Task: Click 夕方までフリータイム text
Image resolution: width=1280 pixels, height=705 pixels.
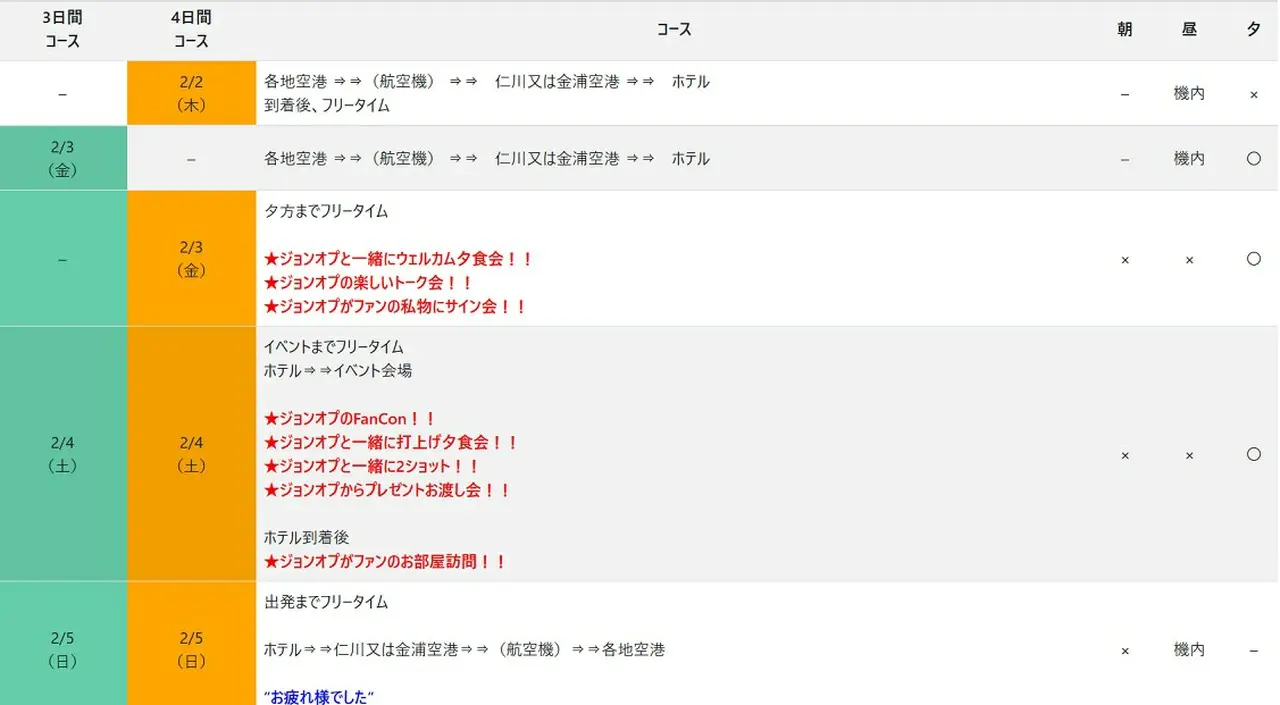Action: pyautogui.click(x=326, y=211)
